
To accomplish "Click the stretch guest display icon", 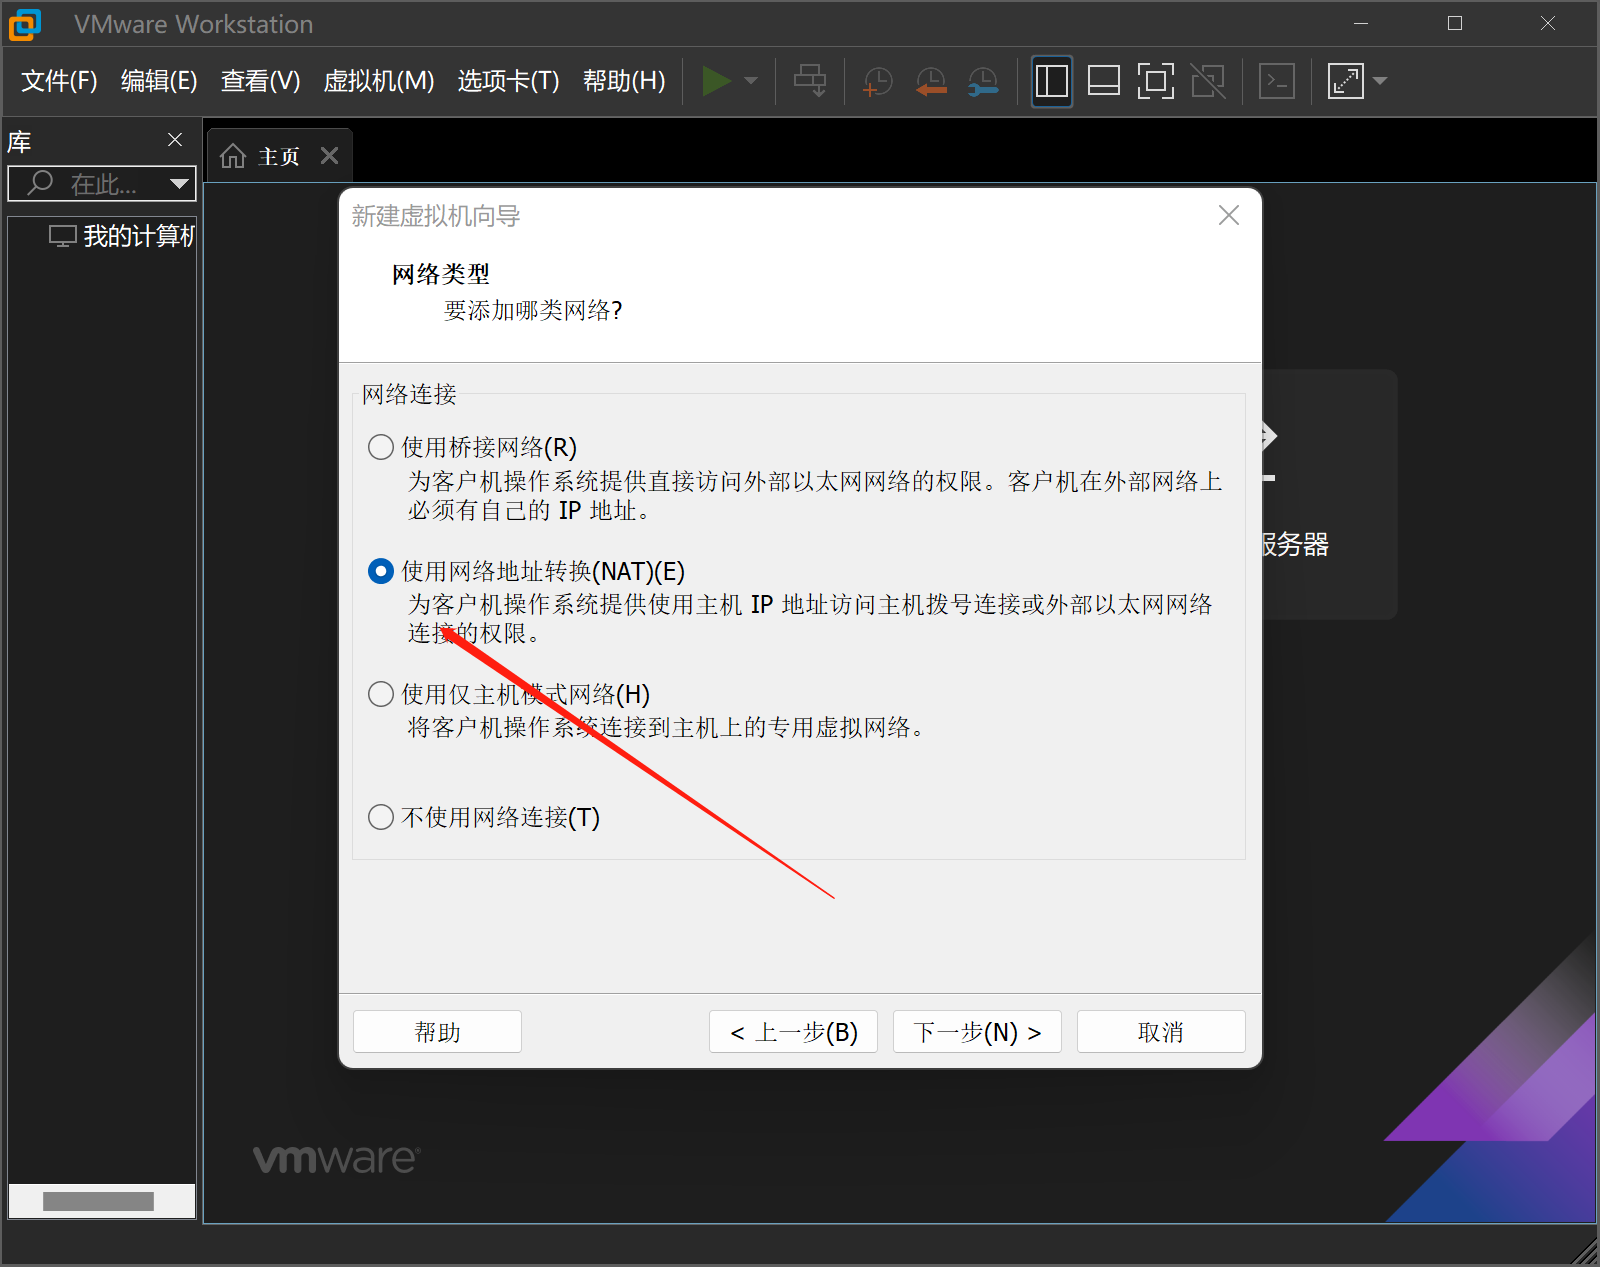I will (x=1346, y=81).
